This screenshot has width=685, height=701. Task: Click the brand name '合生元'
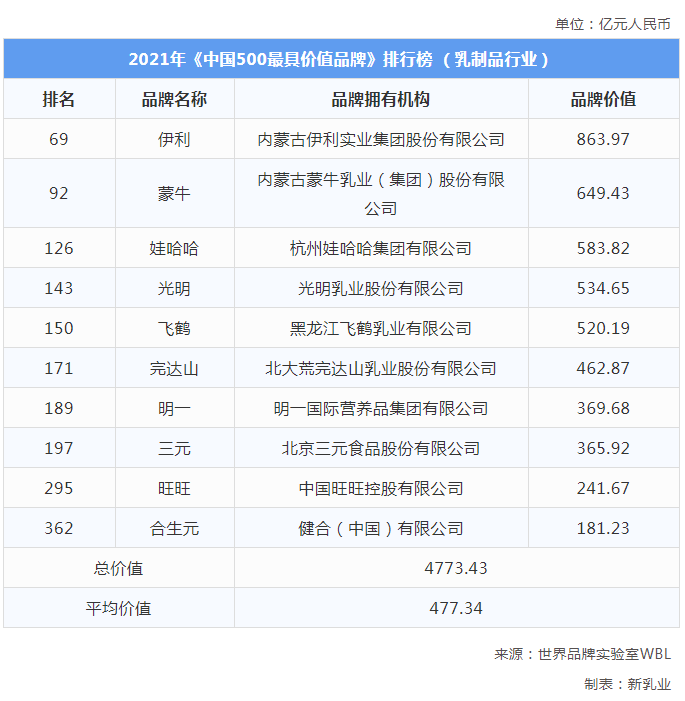coord(174,528)
